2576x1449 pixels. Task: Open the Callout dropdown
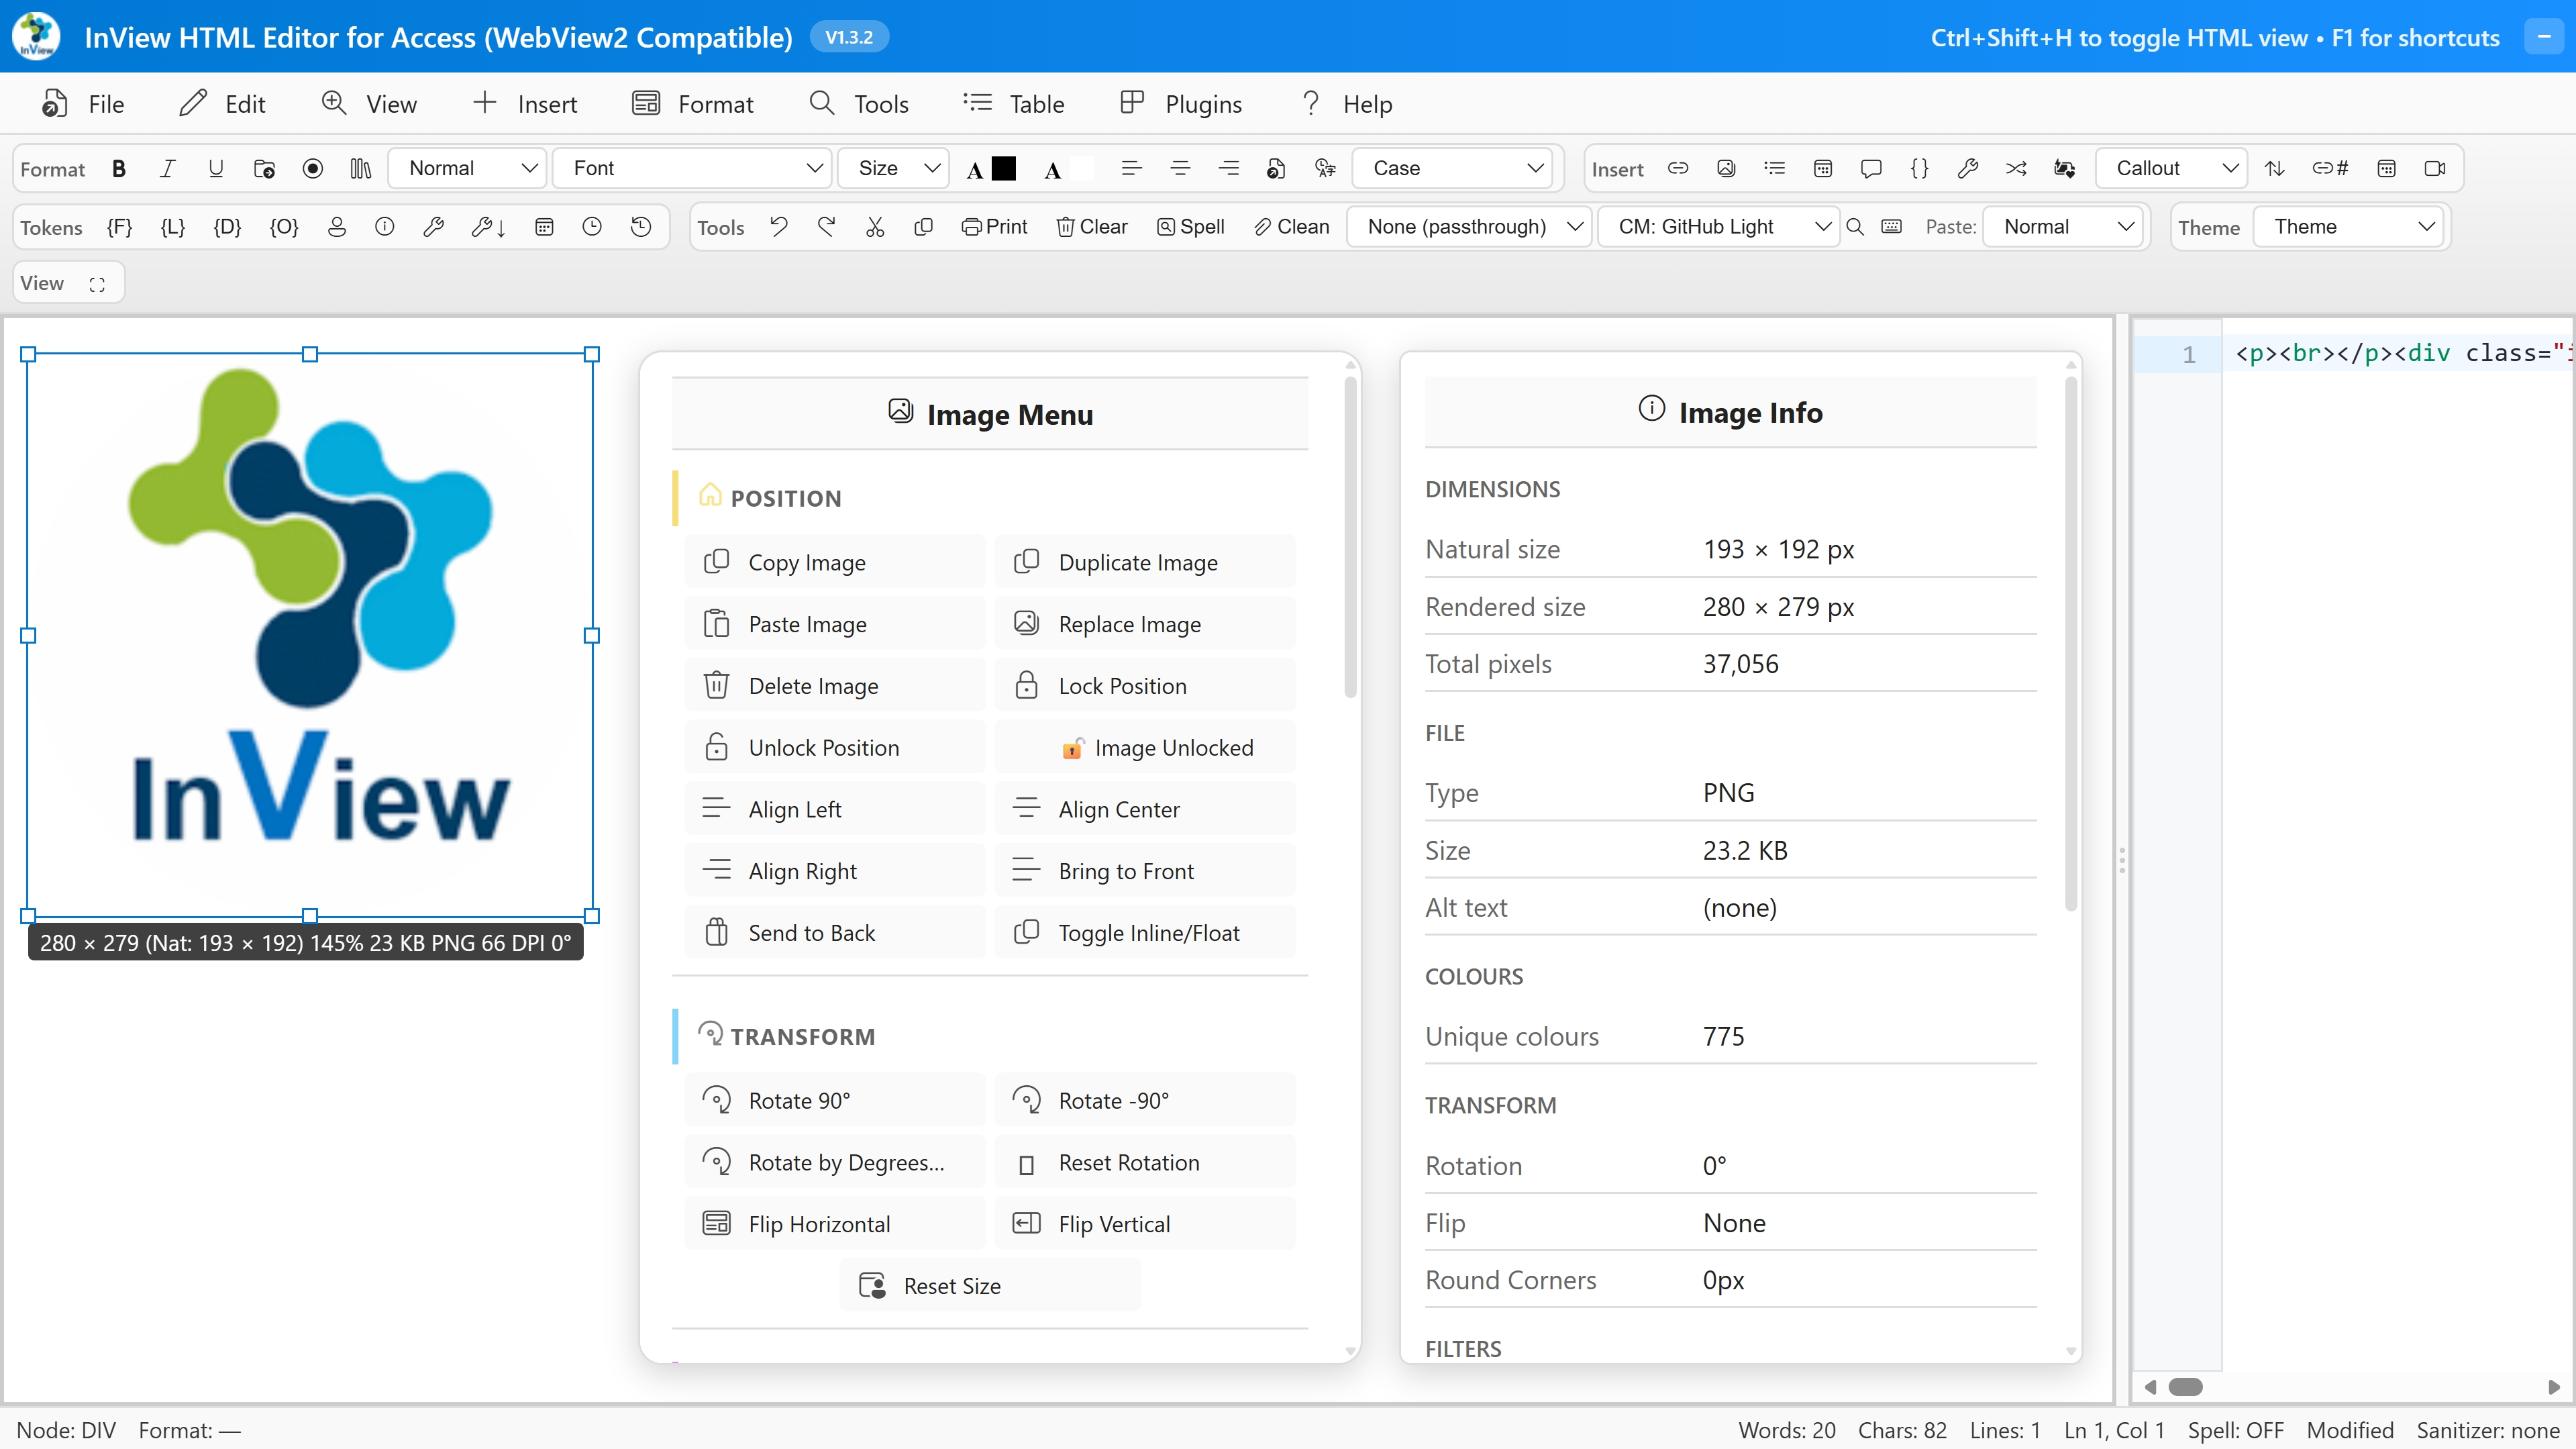2170,168
